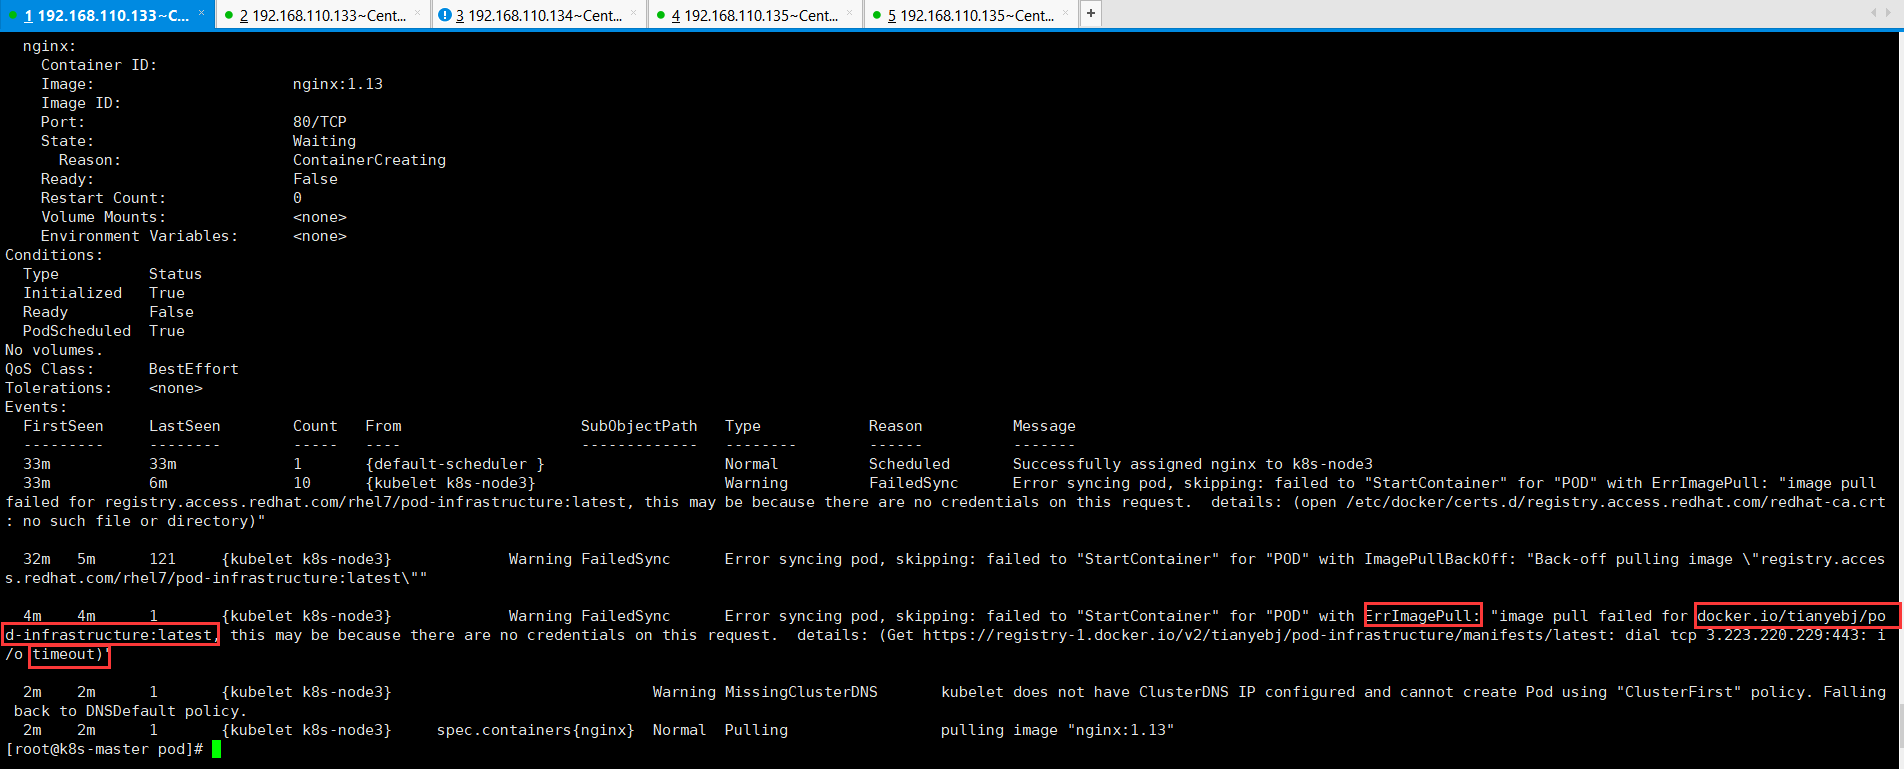Close session tab 2
The image size is (1904, 769).
click(417, 13)
